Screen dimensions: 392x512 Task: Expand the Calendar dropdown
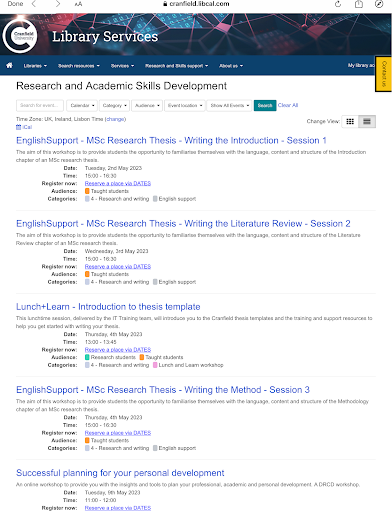pyautogui.click(x=82, y=105)
